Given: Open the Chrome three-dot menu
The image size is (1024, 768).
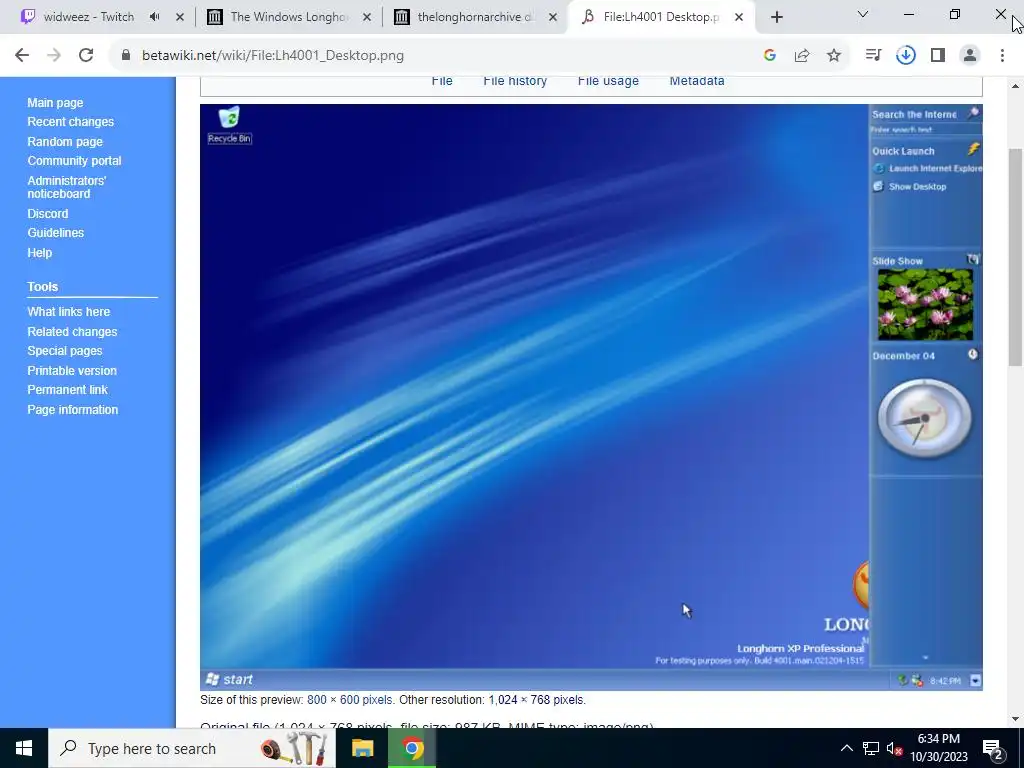Looking at the screenshot, I should (x=1002, y=56).
